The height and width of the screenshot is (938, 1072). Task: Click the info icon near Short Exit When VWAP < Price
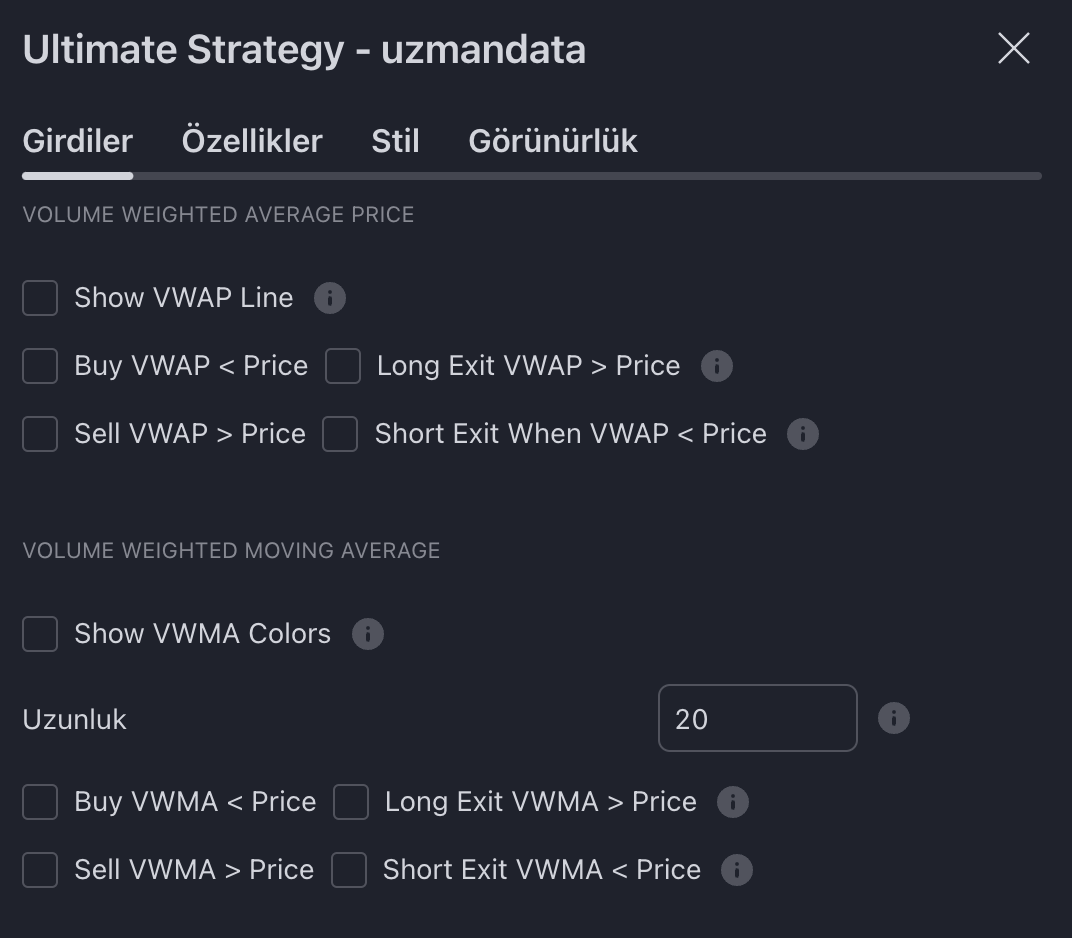[803, 434]
